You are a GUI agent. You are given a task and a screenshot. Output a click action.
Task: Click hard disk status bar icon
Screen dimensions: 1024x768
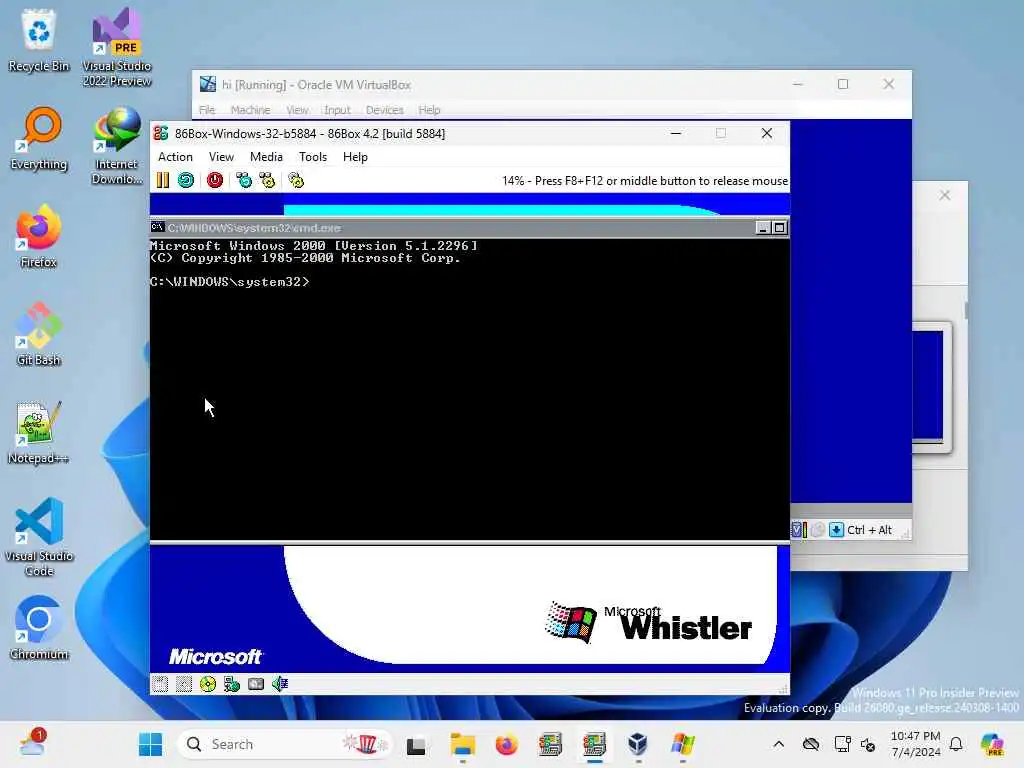pyautogui.click(x=256, y=684)
